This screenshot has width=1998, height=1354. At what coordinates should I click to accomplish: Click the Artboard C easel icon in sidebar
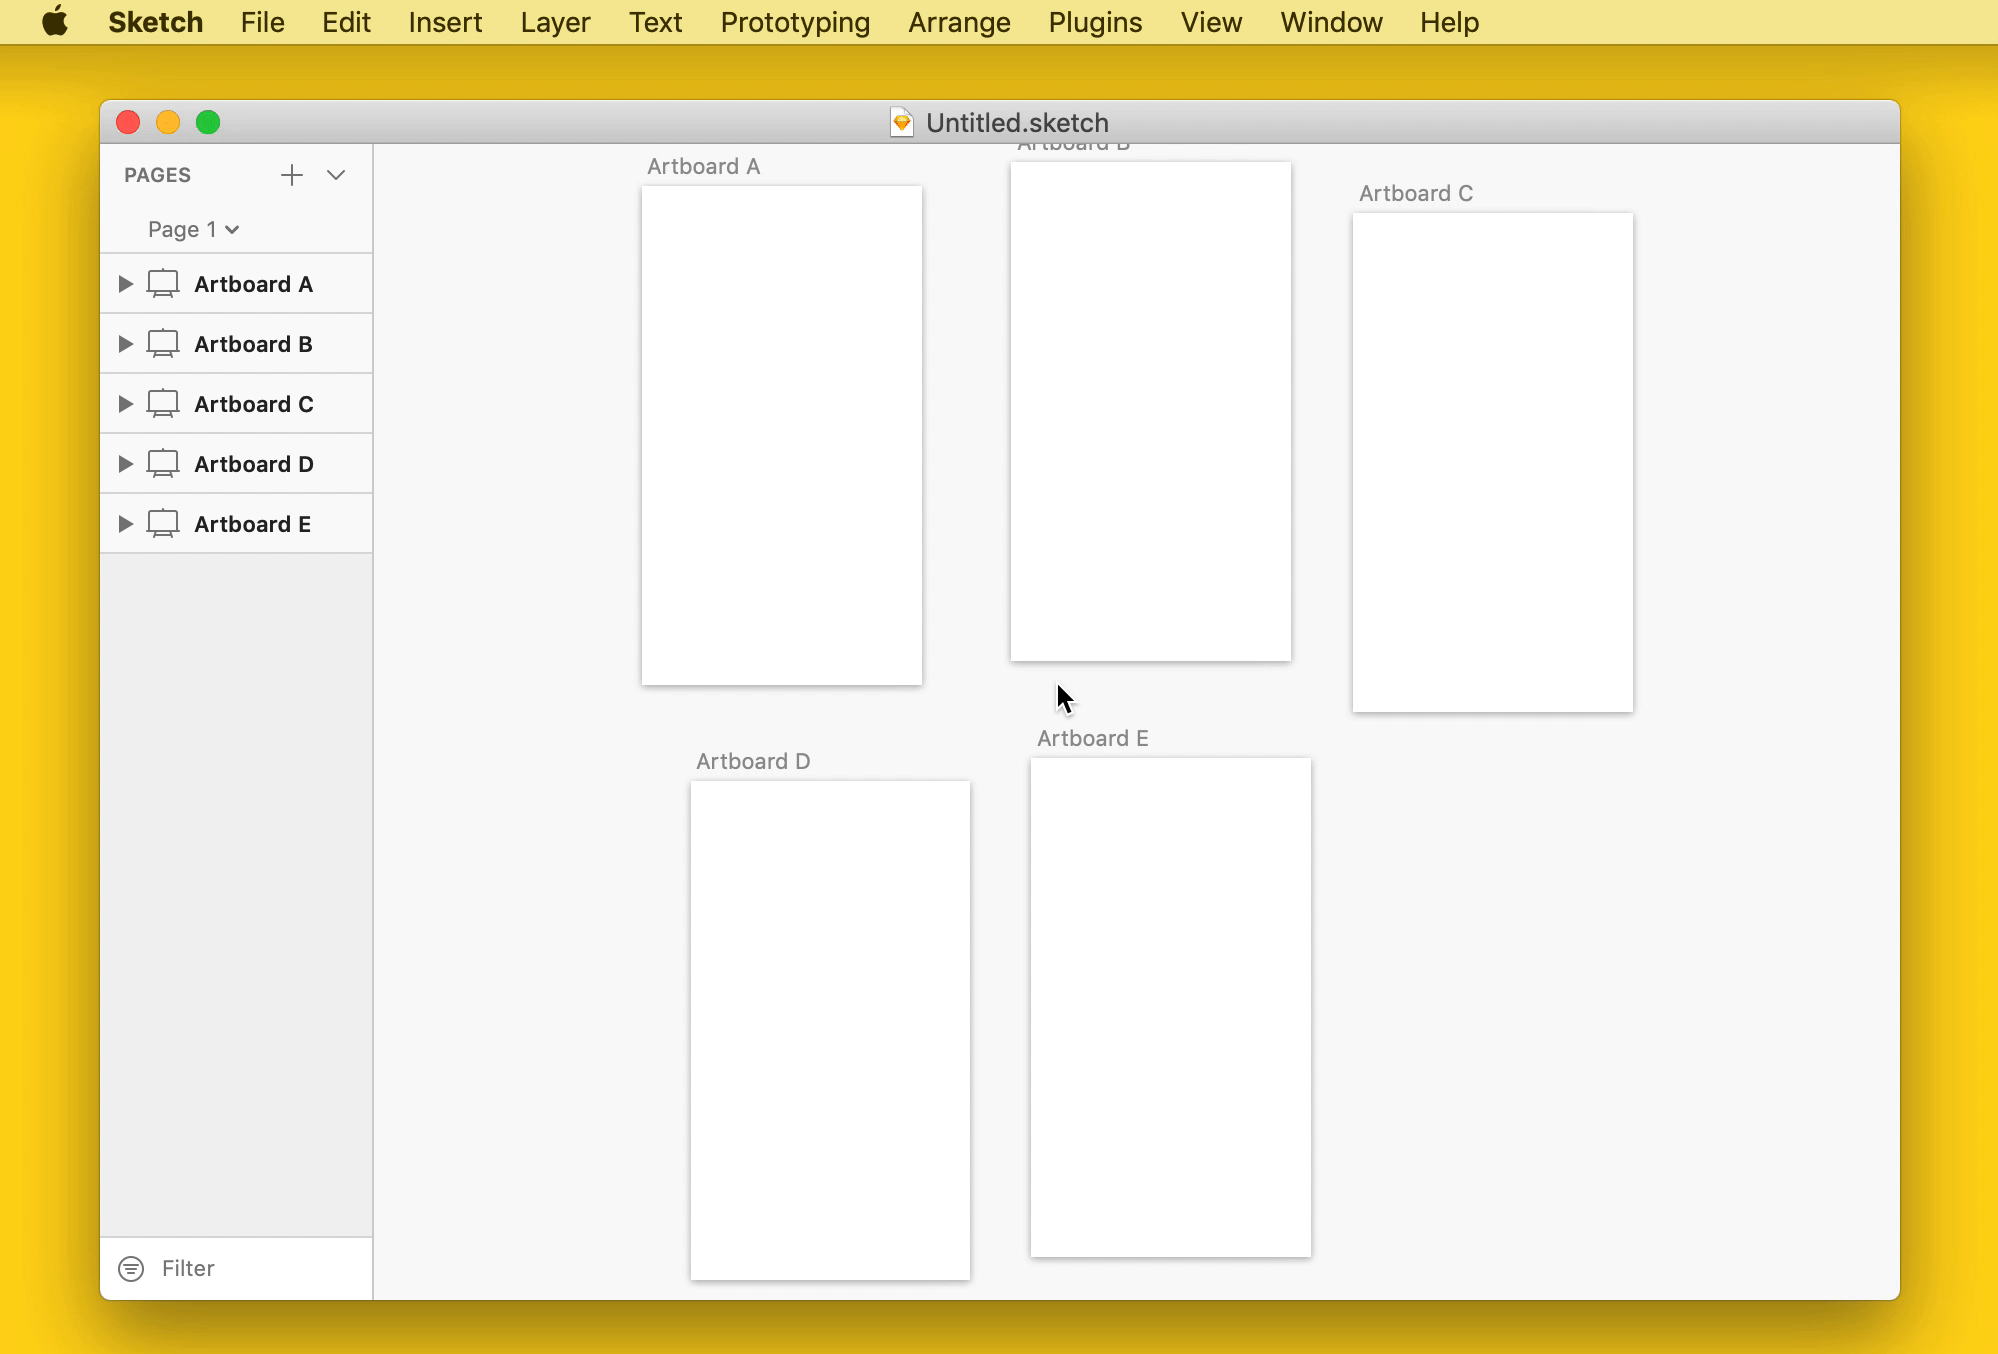(x=163, y=404)
